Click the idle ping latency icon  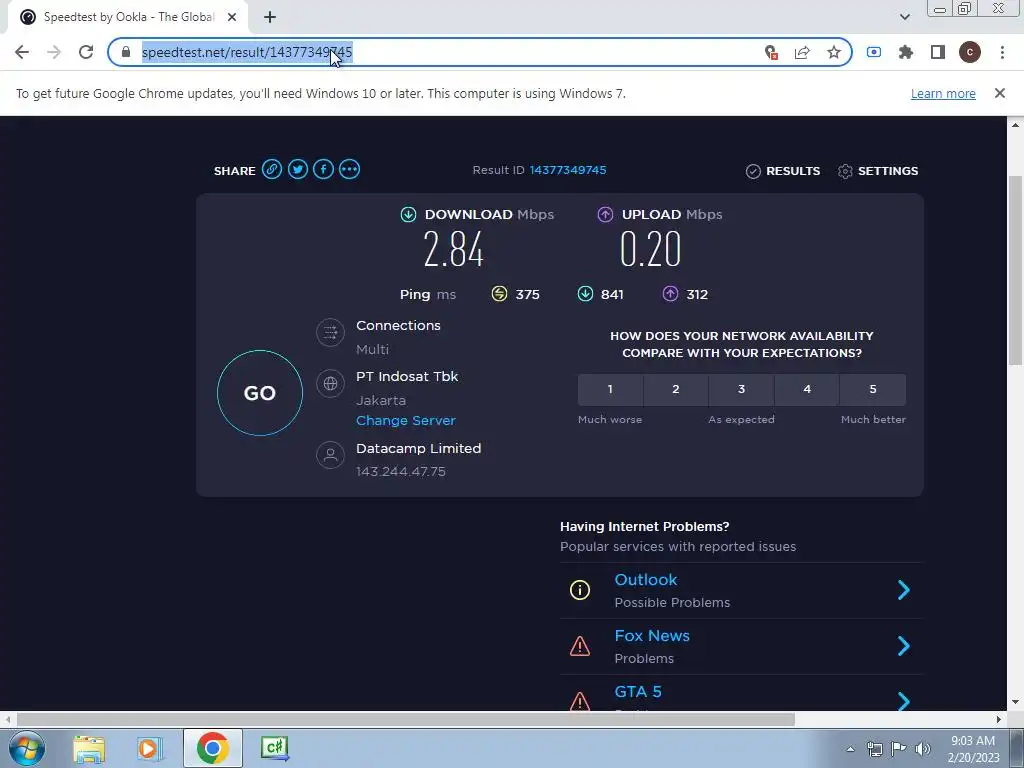(x=499, y=294)
